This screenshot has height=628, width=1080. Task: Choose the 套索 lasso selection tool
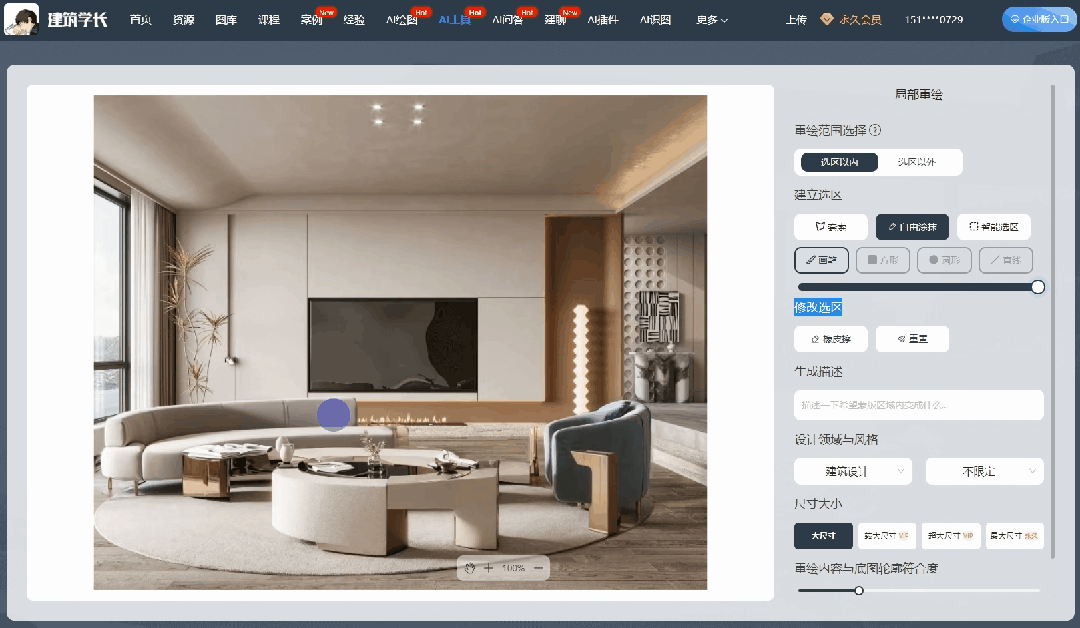coord(831,227)
